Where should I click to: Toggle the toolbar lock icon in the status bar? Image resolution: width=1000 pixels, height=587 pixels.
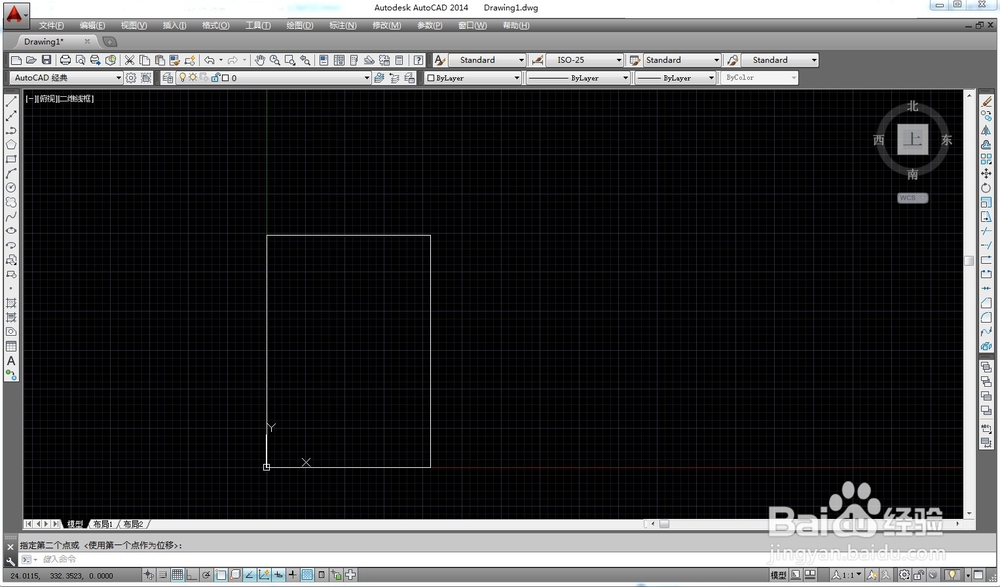click(x=918, y=575)
